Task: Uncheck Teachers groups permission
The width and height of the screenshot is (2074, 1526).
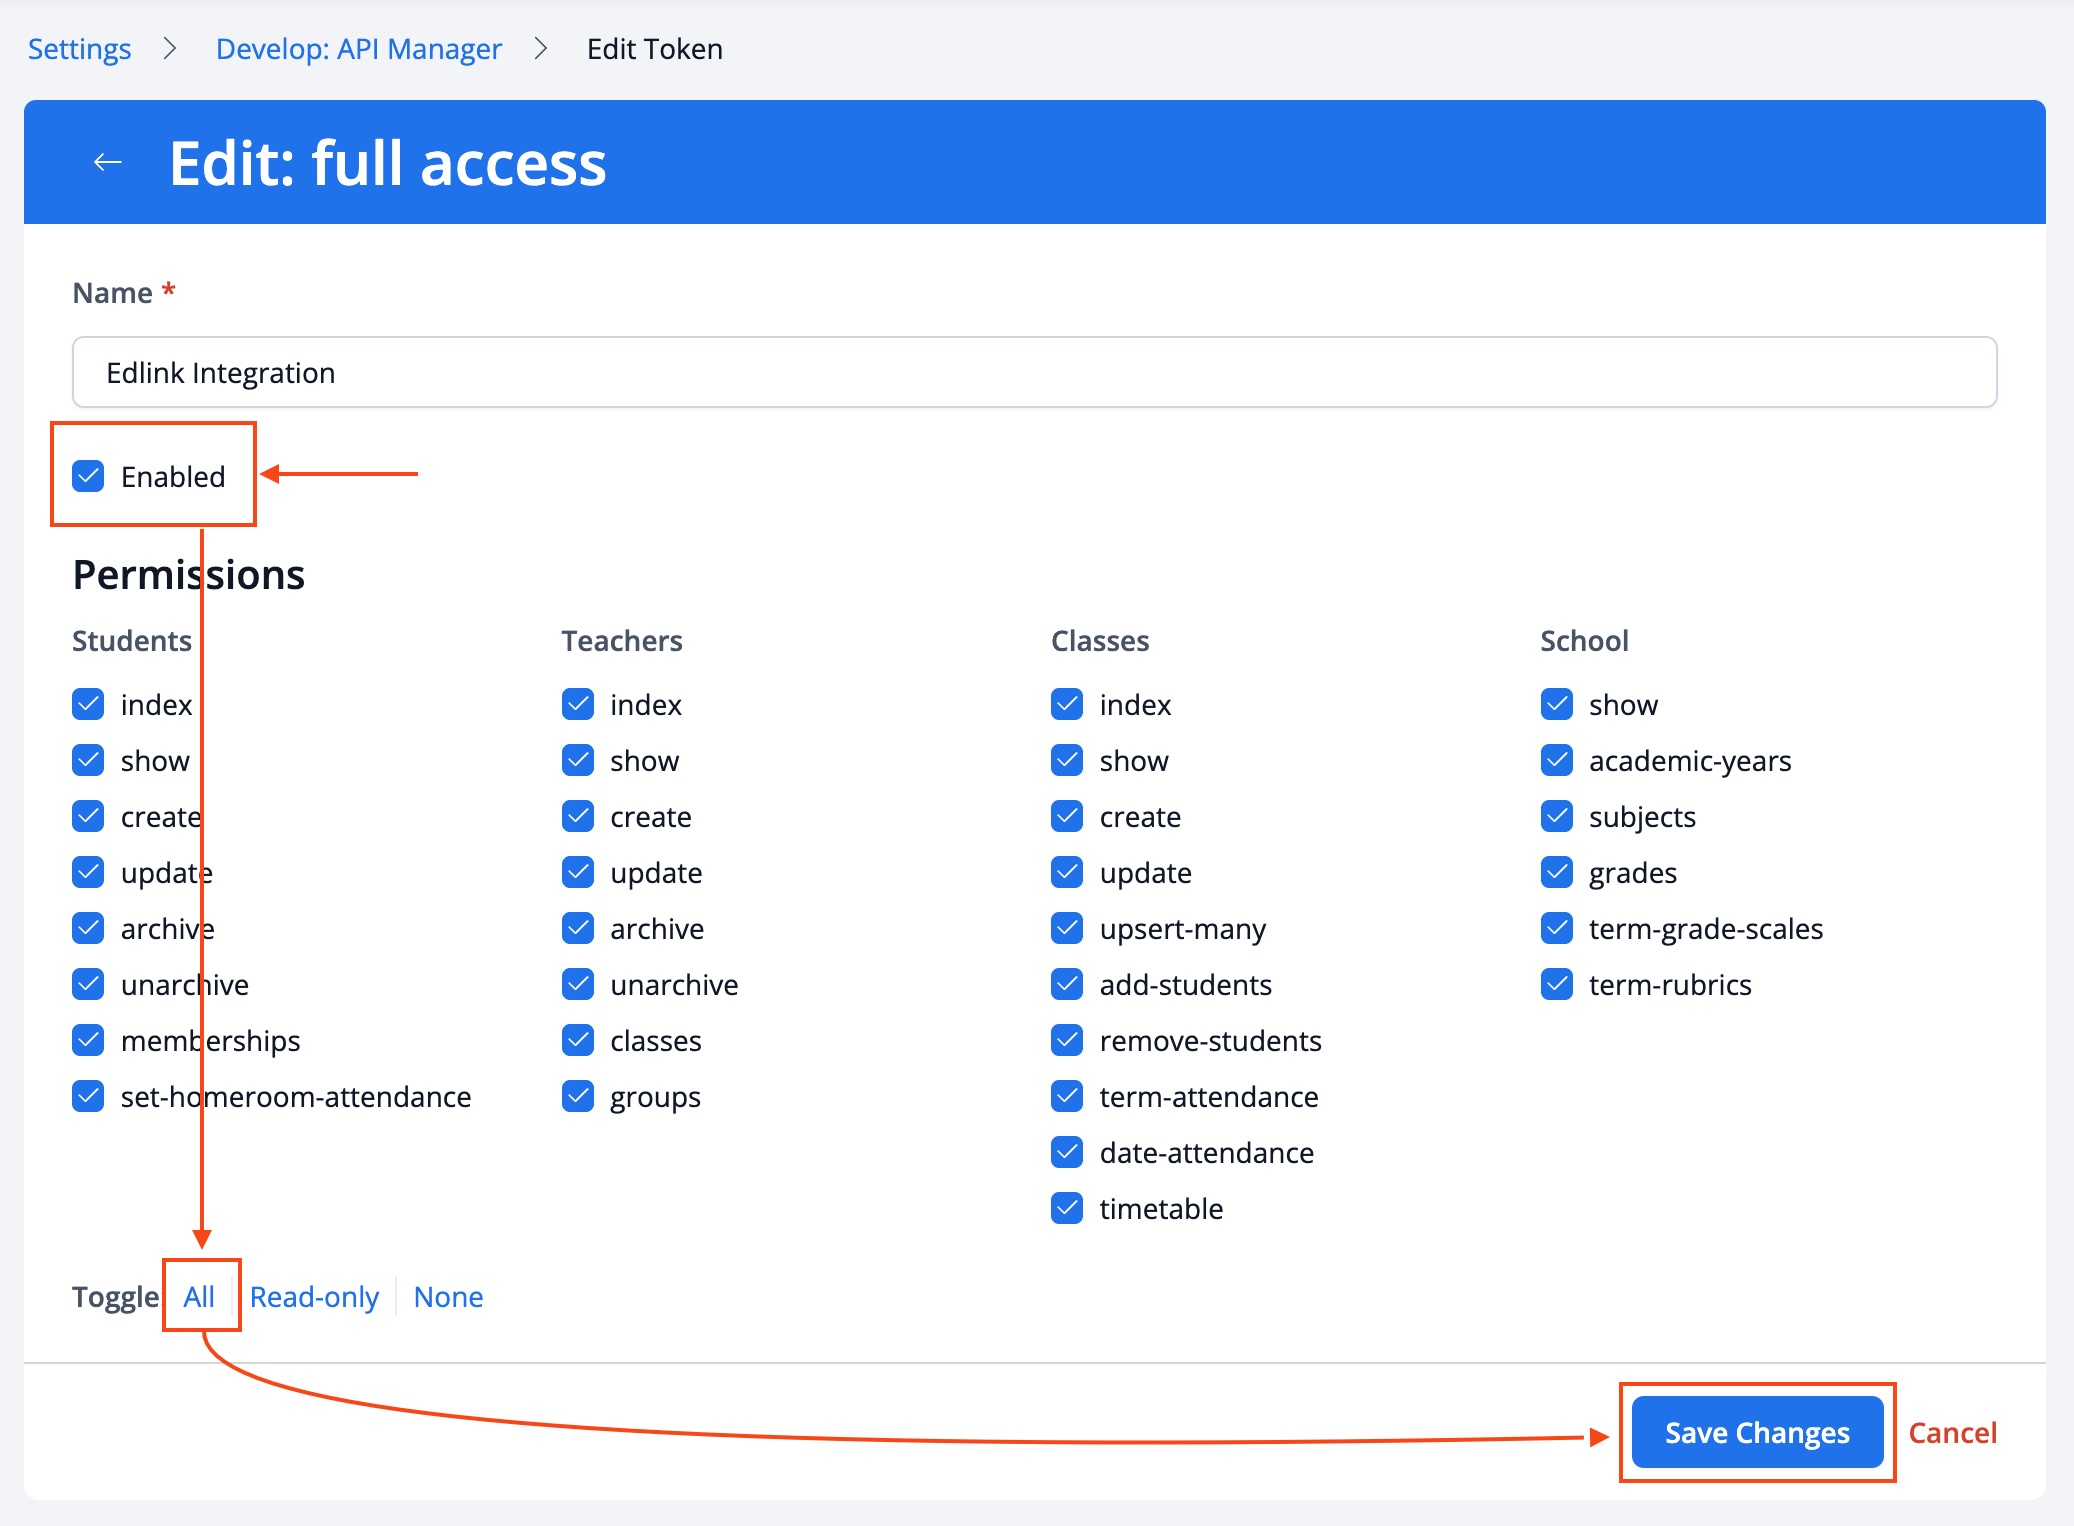Action: [578, 1097]
